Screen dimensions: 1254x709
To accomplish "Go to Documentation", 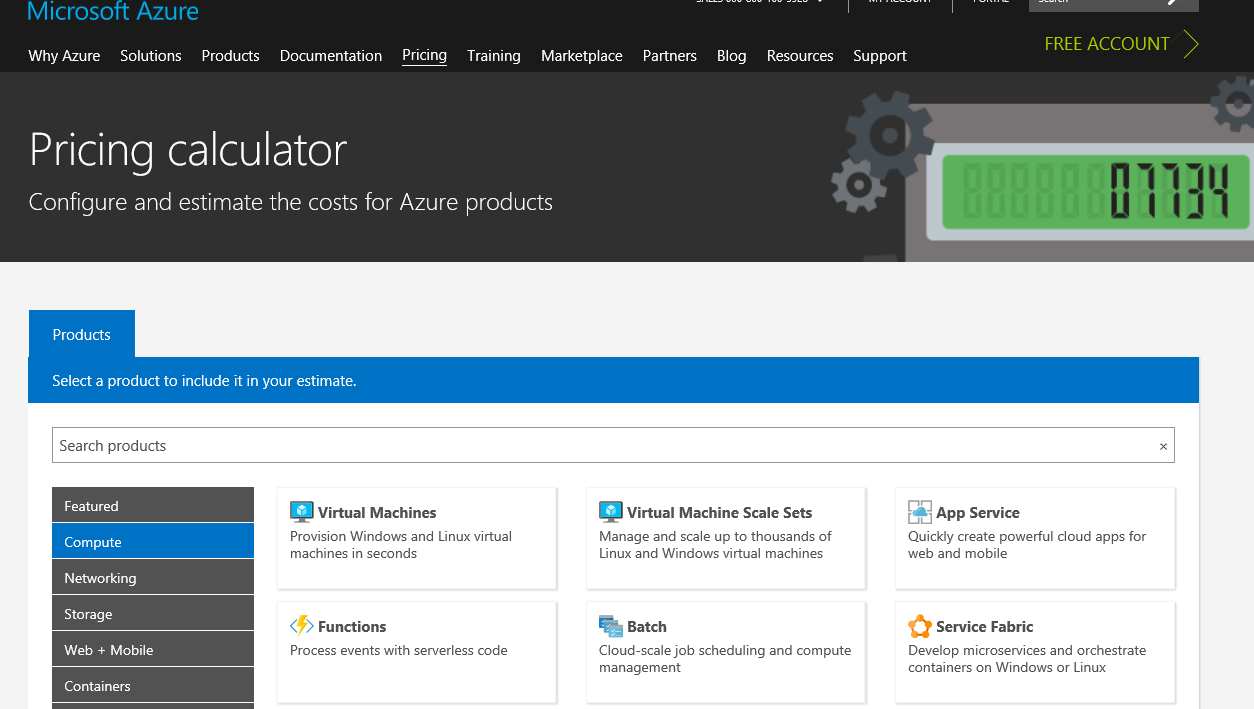I will [x=331, y=56].
